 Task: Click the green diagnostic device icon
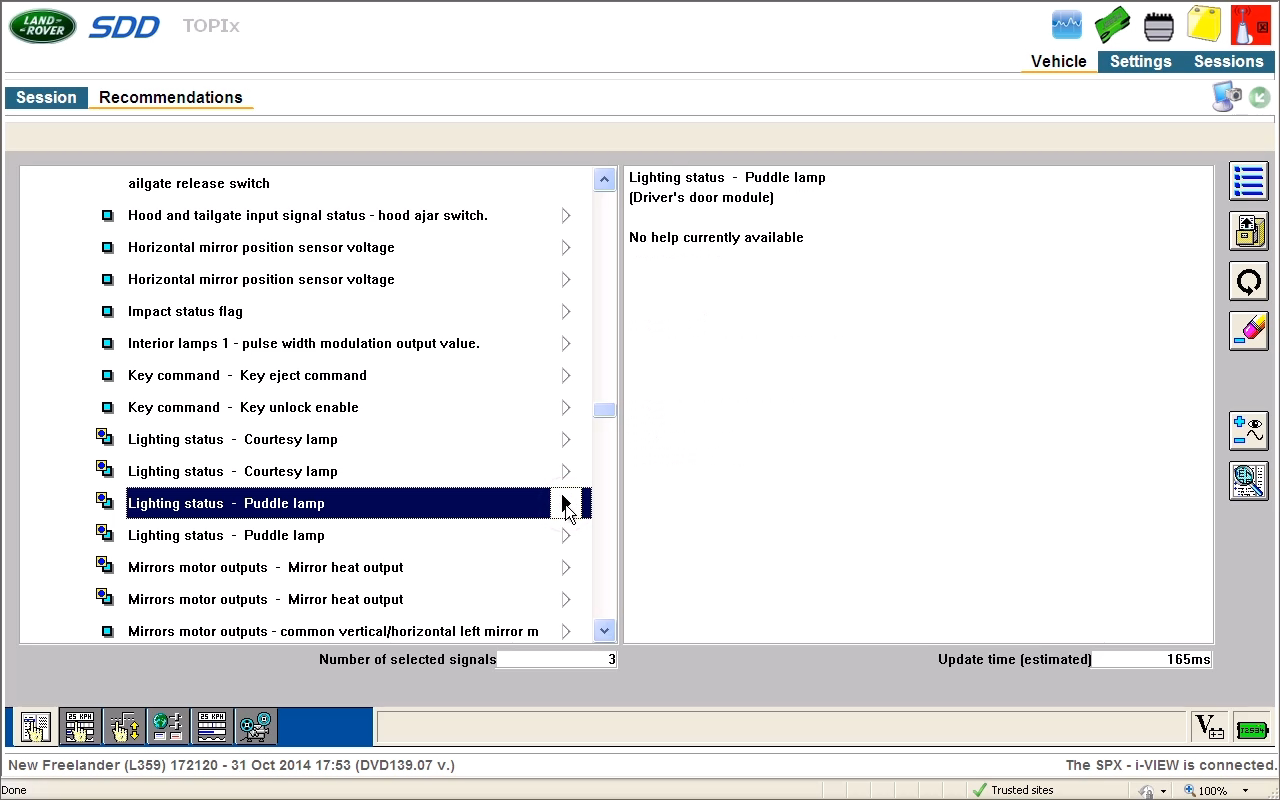pos(1112,25)
